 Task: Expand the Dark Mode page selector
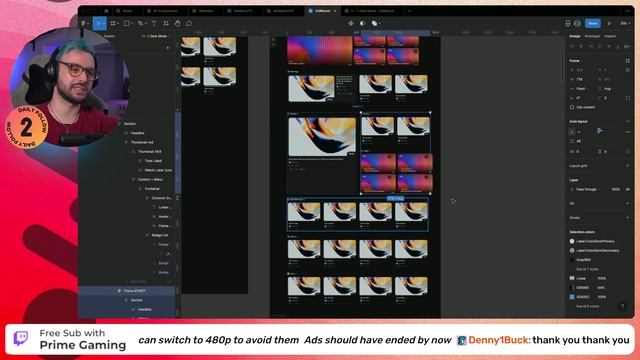pos(155,36)
